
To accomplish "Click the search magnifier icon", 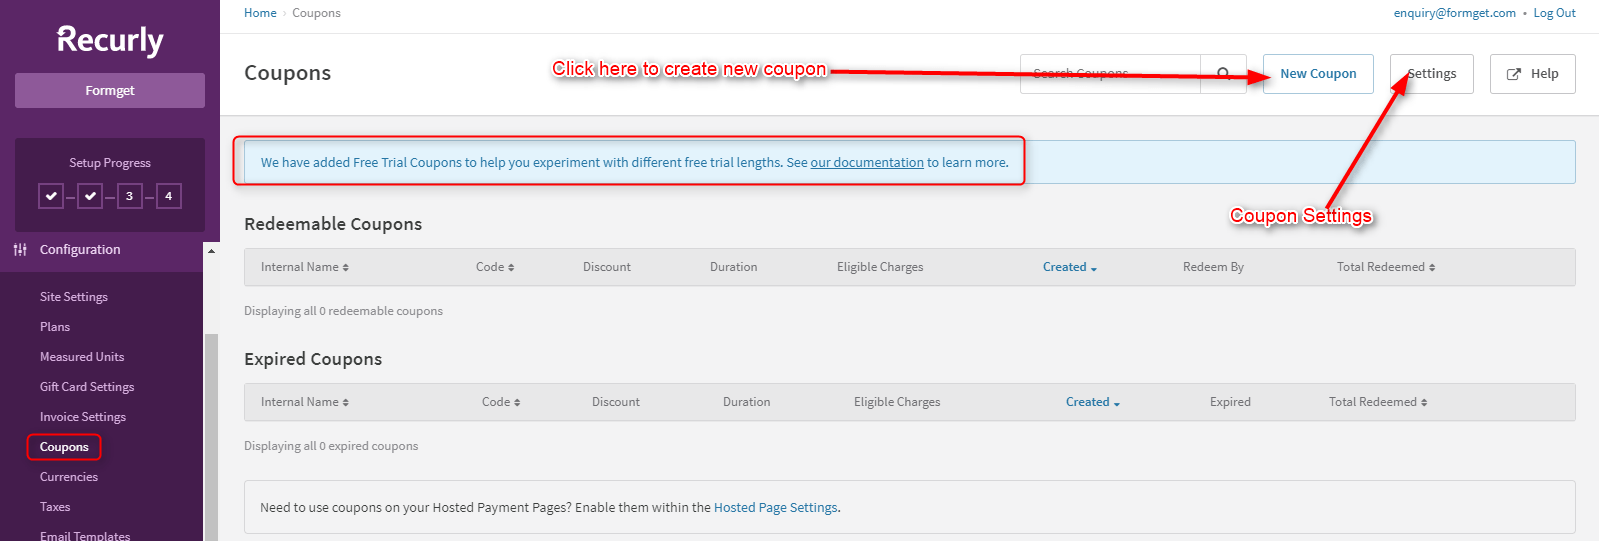I will [1223, 74].
